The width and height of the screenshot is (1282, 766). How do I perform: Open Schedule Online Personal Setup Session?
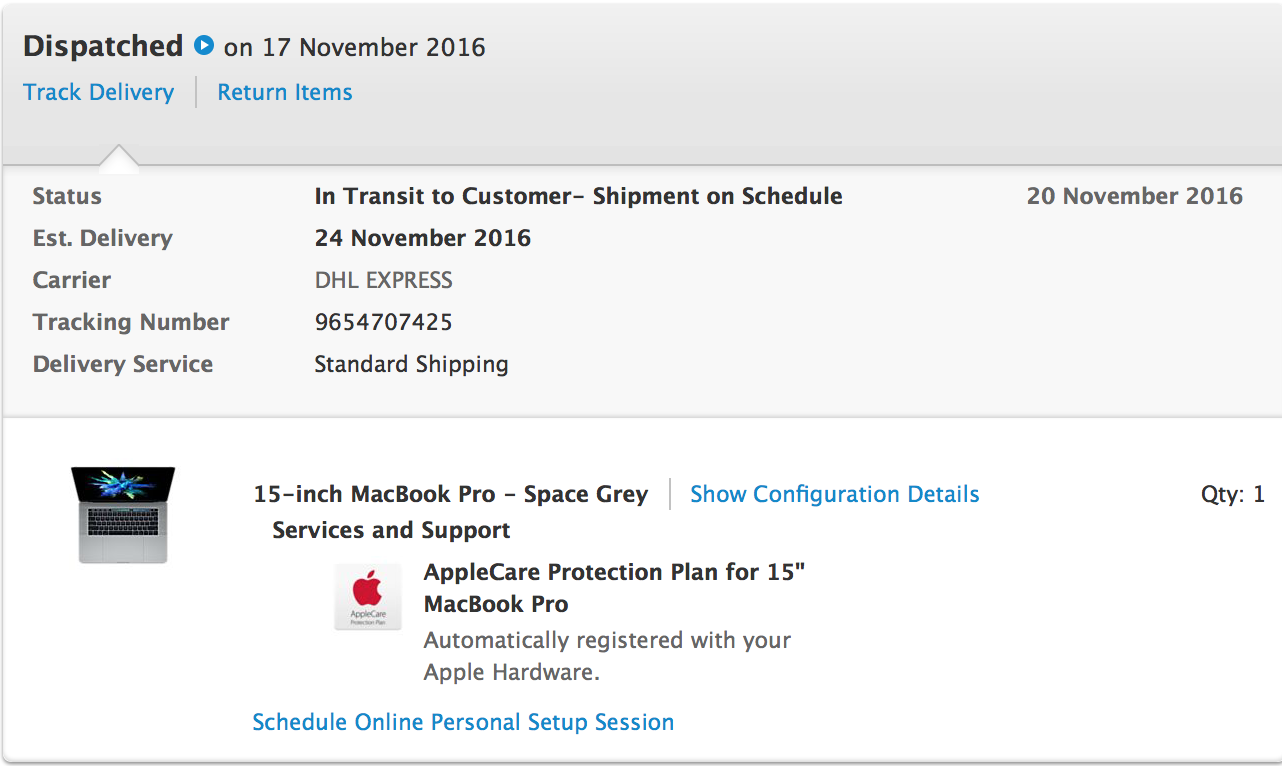(x=463, y=722)
